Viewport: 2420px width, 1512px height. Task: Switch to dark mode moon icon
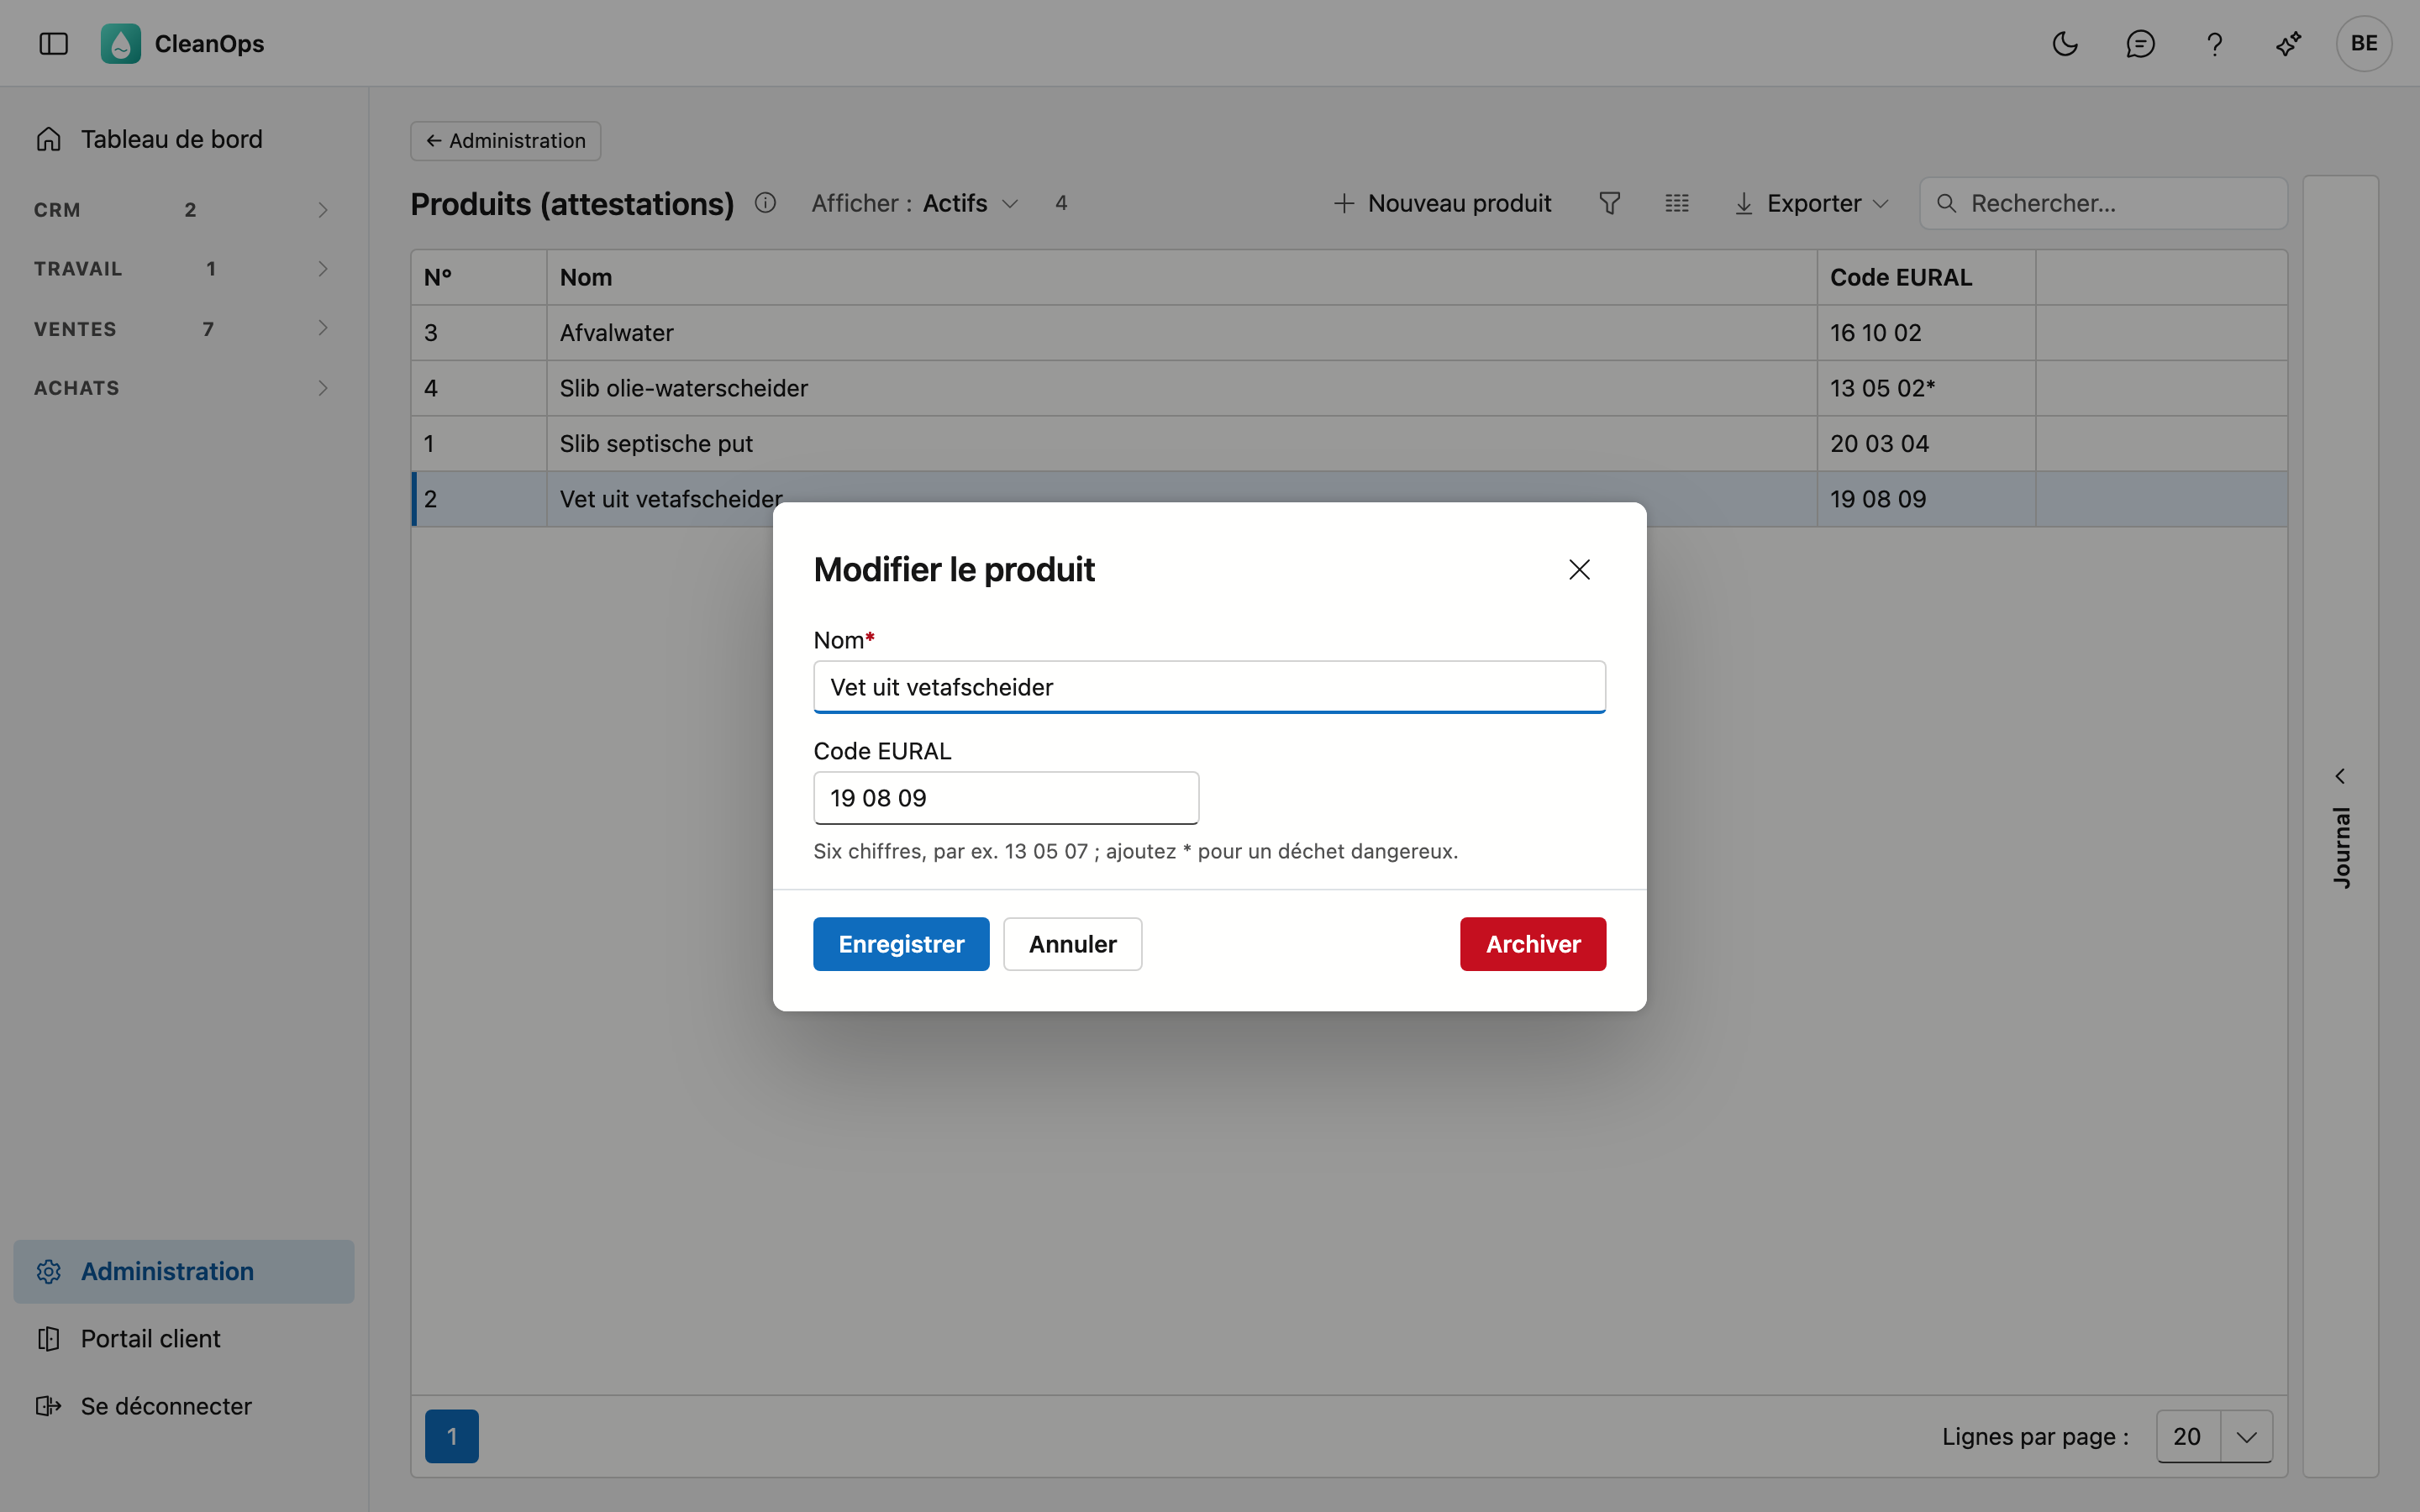2065,43
